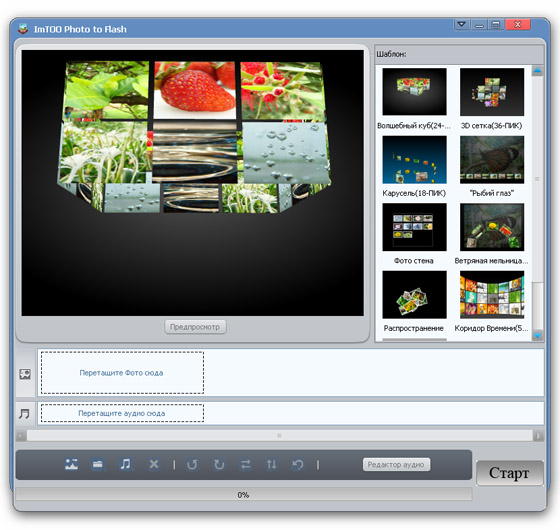Click the add audio music note icon
The height and width of the screenshot is (530, 560).
[125, 464]
